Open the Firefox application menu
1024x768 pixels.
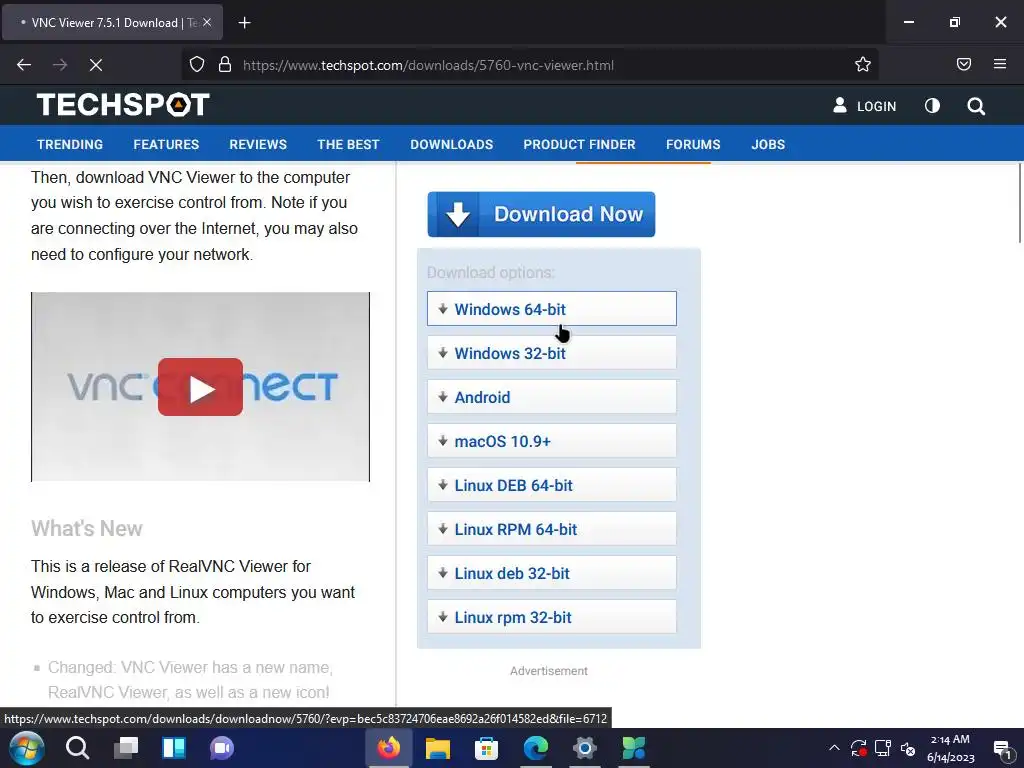pyautogui.click(x=999, y=65)
